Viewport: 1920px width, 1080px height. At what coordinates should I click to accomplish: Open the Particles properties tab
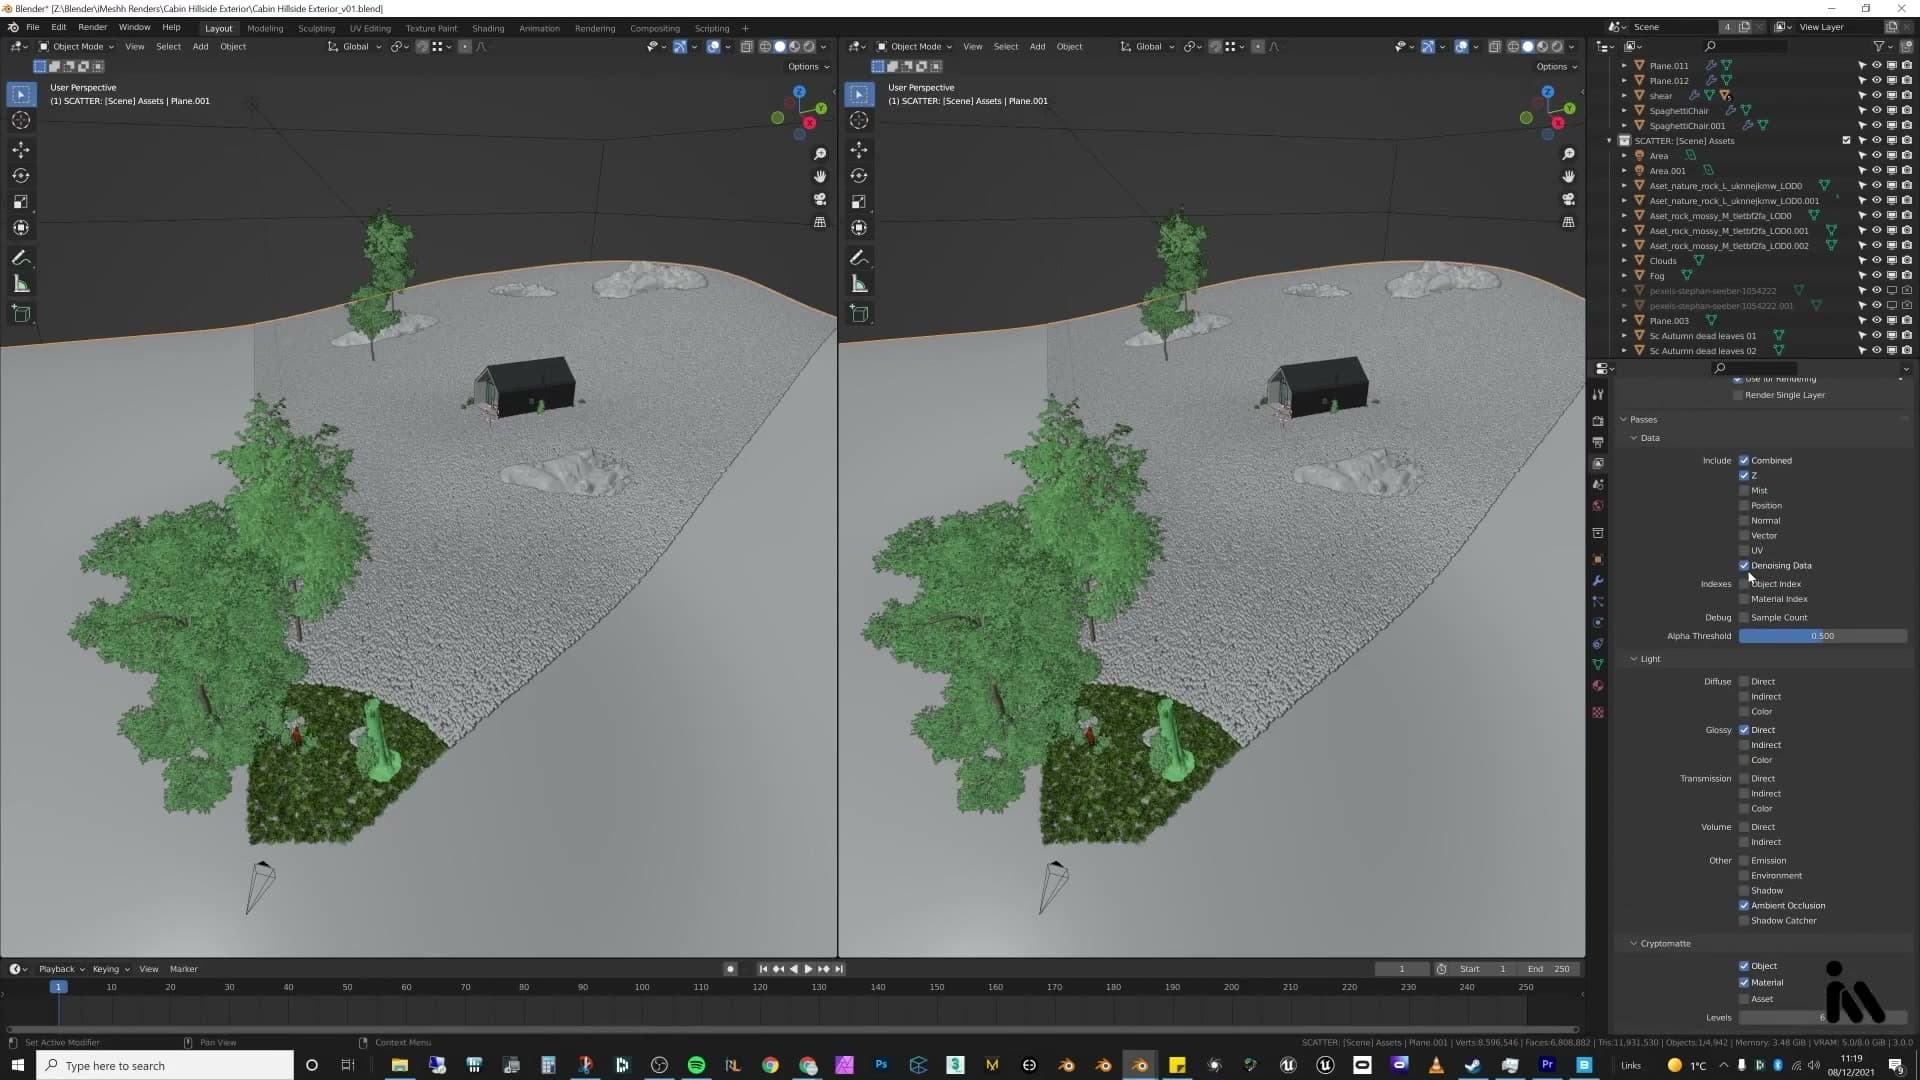1598,601
